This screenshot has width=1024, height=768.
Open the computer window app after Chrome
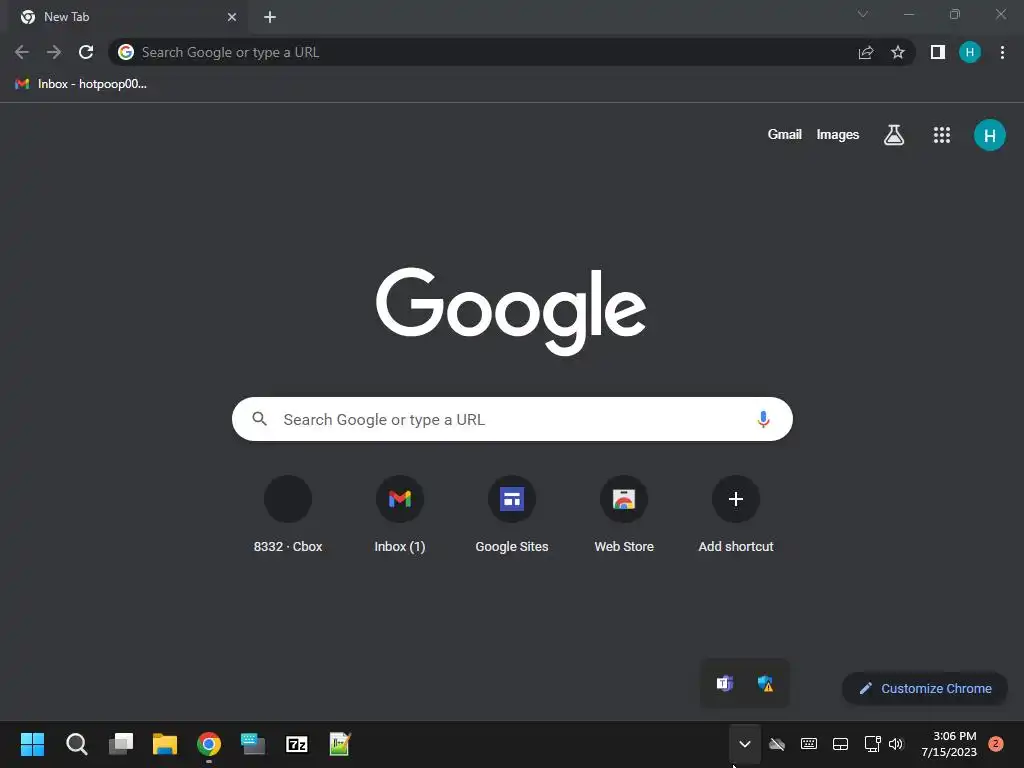pos(253,744)
